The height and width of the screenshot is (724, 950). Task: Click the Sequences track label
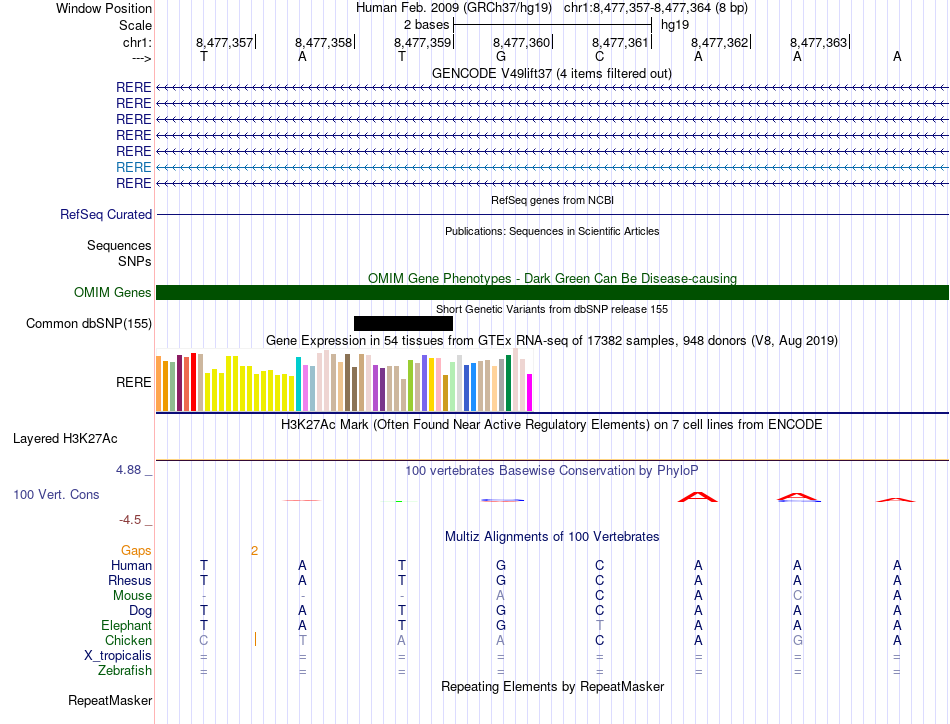pyautogui.click(x=119, y=245)
